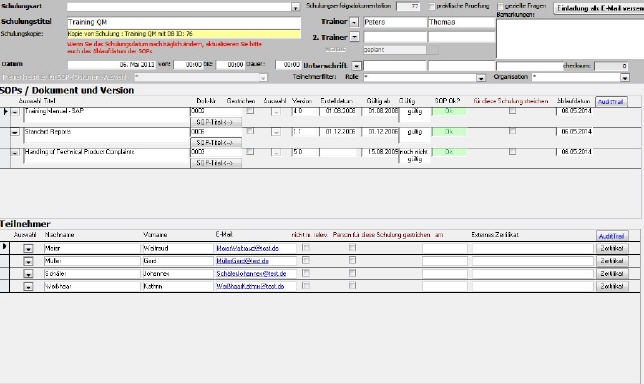Click the Datum field showing 06. Mai 2013
Image resolution: width=644 pixels, height=384 pixels.
112,64
